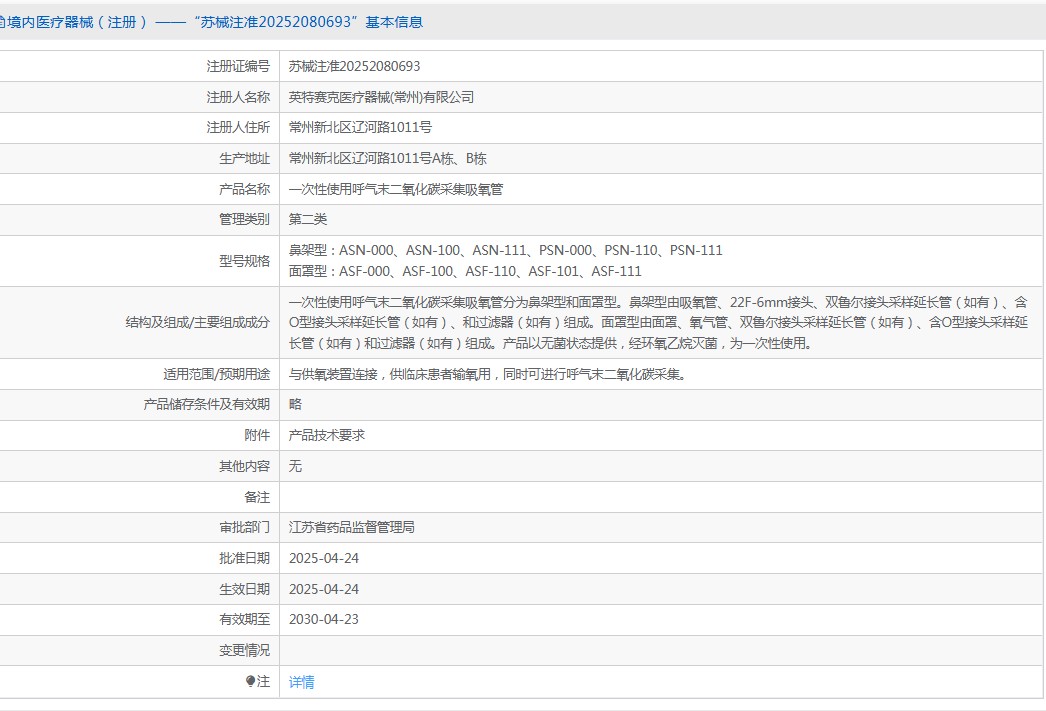Click the 变更情况 row label
1046x711 pixels.
244,650
